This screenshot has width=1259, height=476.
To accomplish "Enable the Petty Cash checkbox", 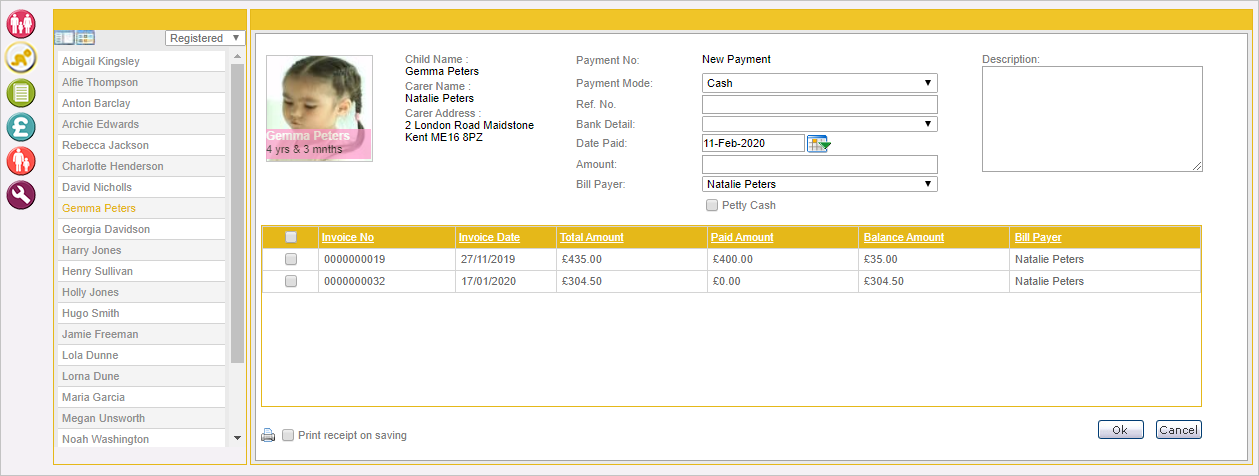I will point(712,205).
